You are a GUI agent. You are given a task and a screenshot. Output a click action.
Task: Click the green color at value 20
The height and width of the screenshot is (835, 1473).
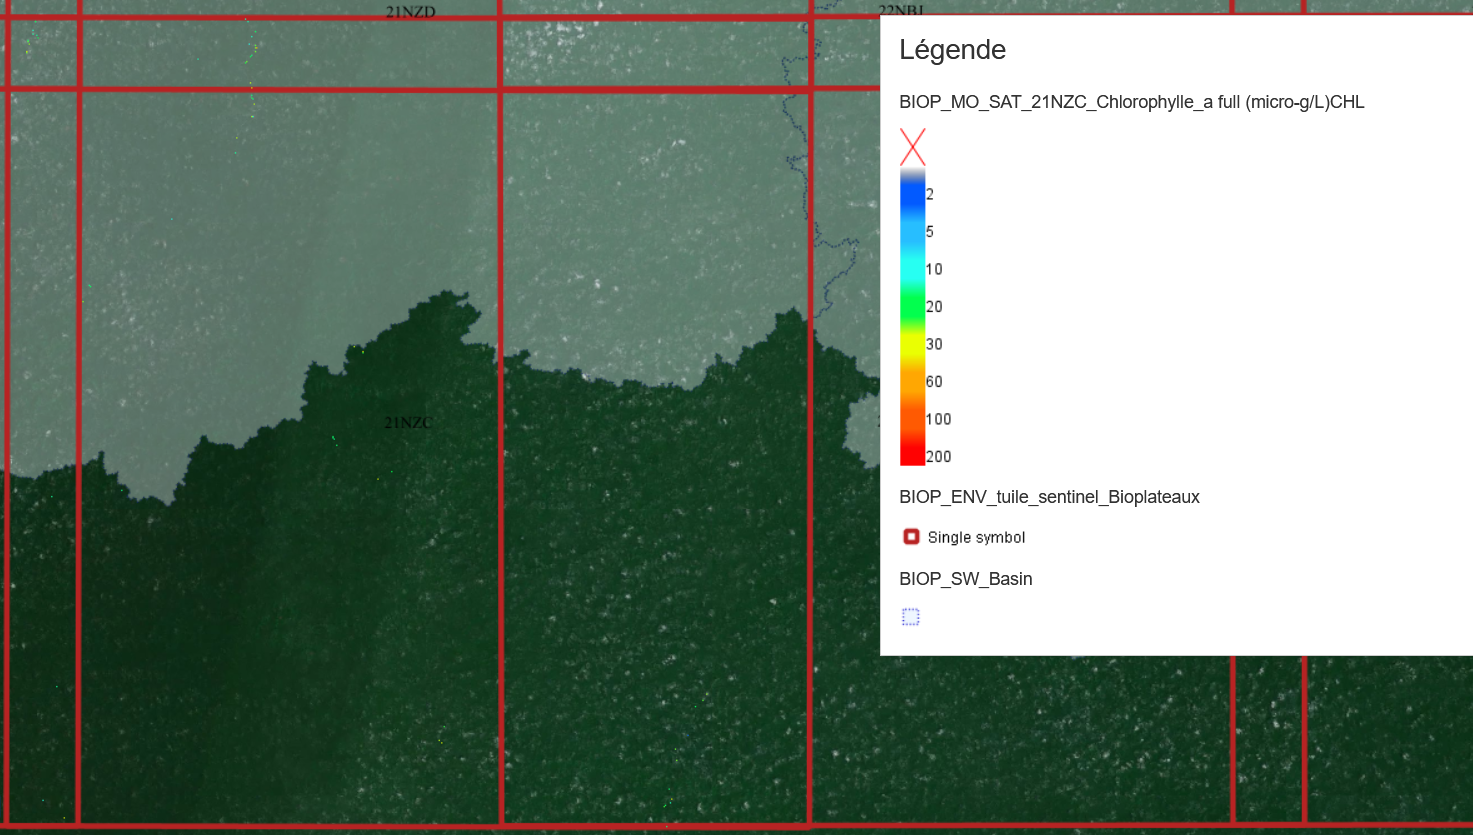point(912,307)
